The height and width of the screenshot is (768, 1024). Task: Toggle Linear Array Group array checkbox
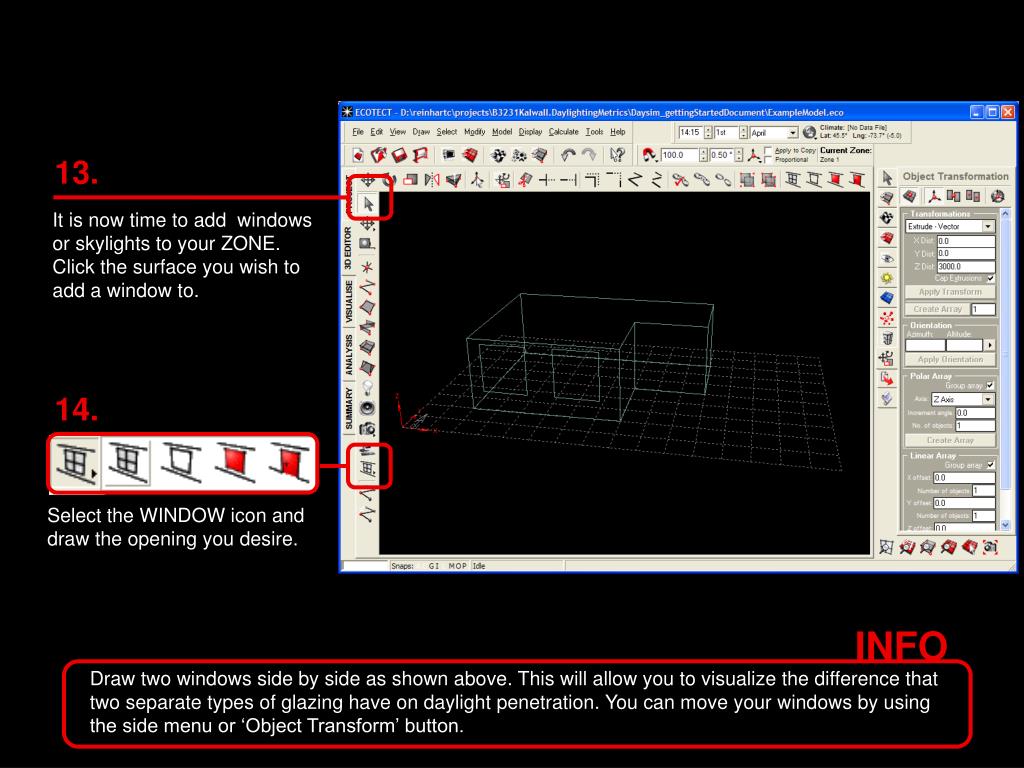tap(991, 465)
